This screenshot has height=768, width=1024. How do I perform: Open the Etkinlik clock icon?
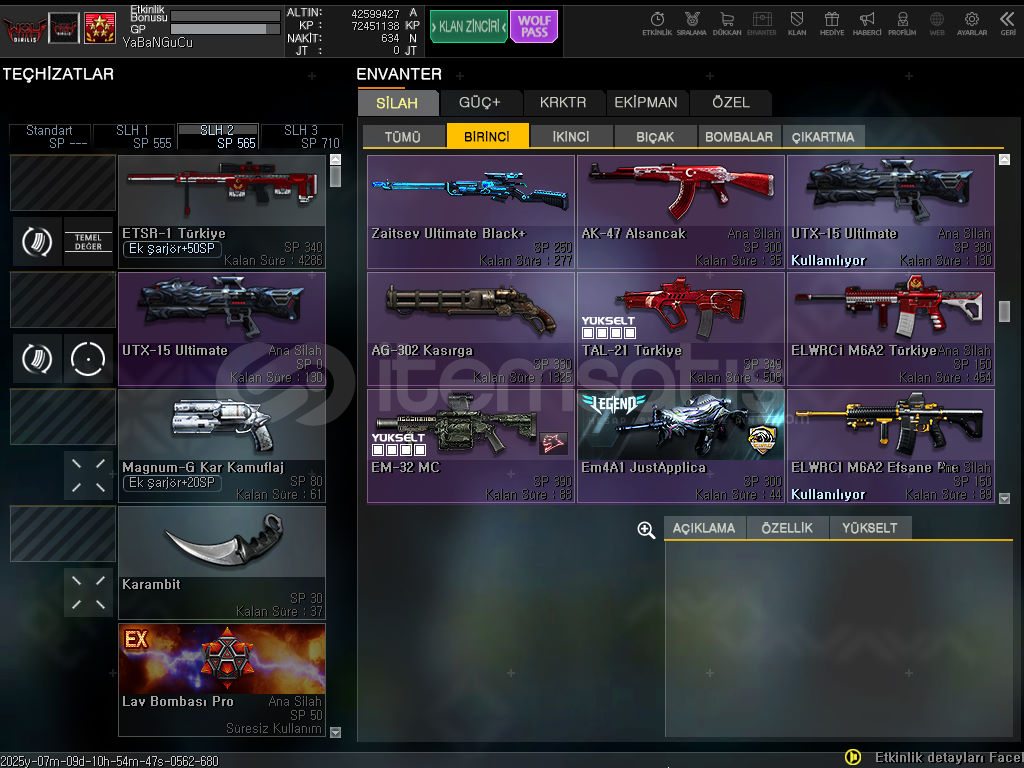(657, 23)
